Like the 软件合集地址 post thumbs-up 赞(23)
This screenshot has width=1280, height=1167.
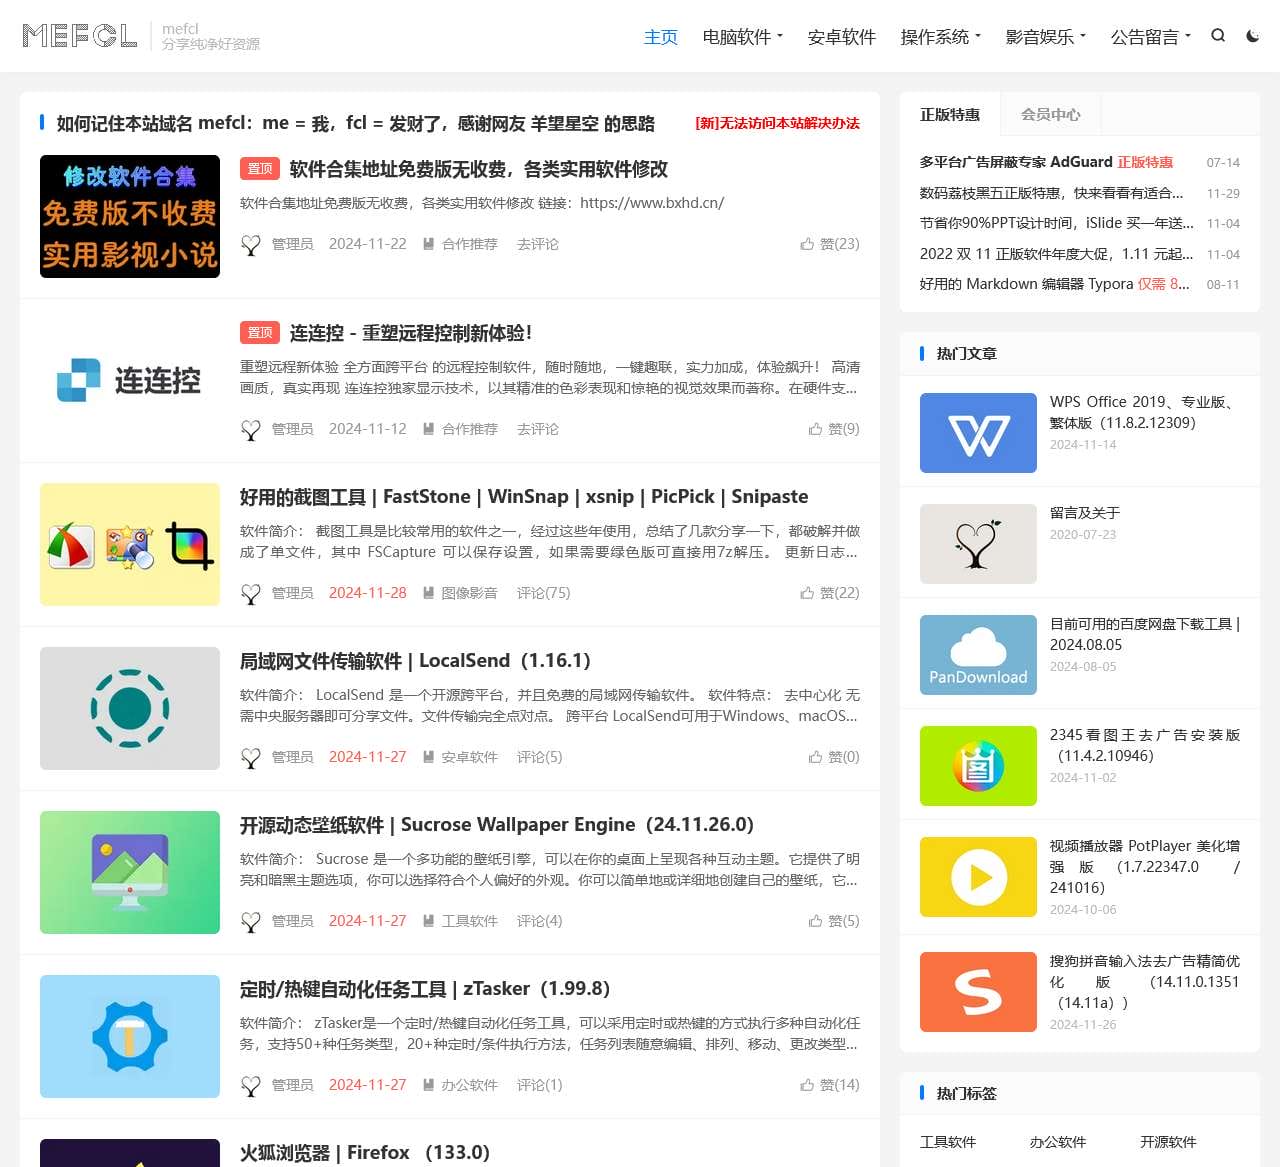tap(830, 244)
